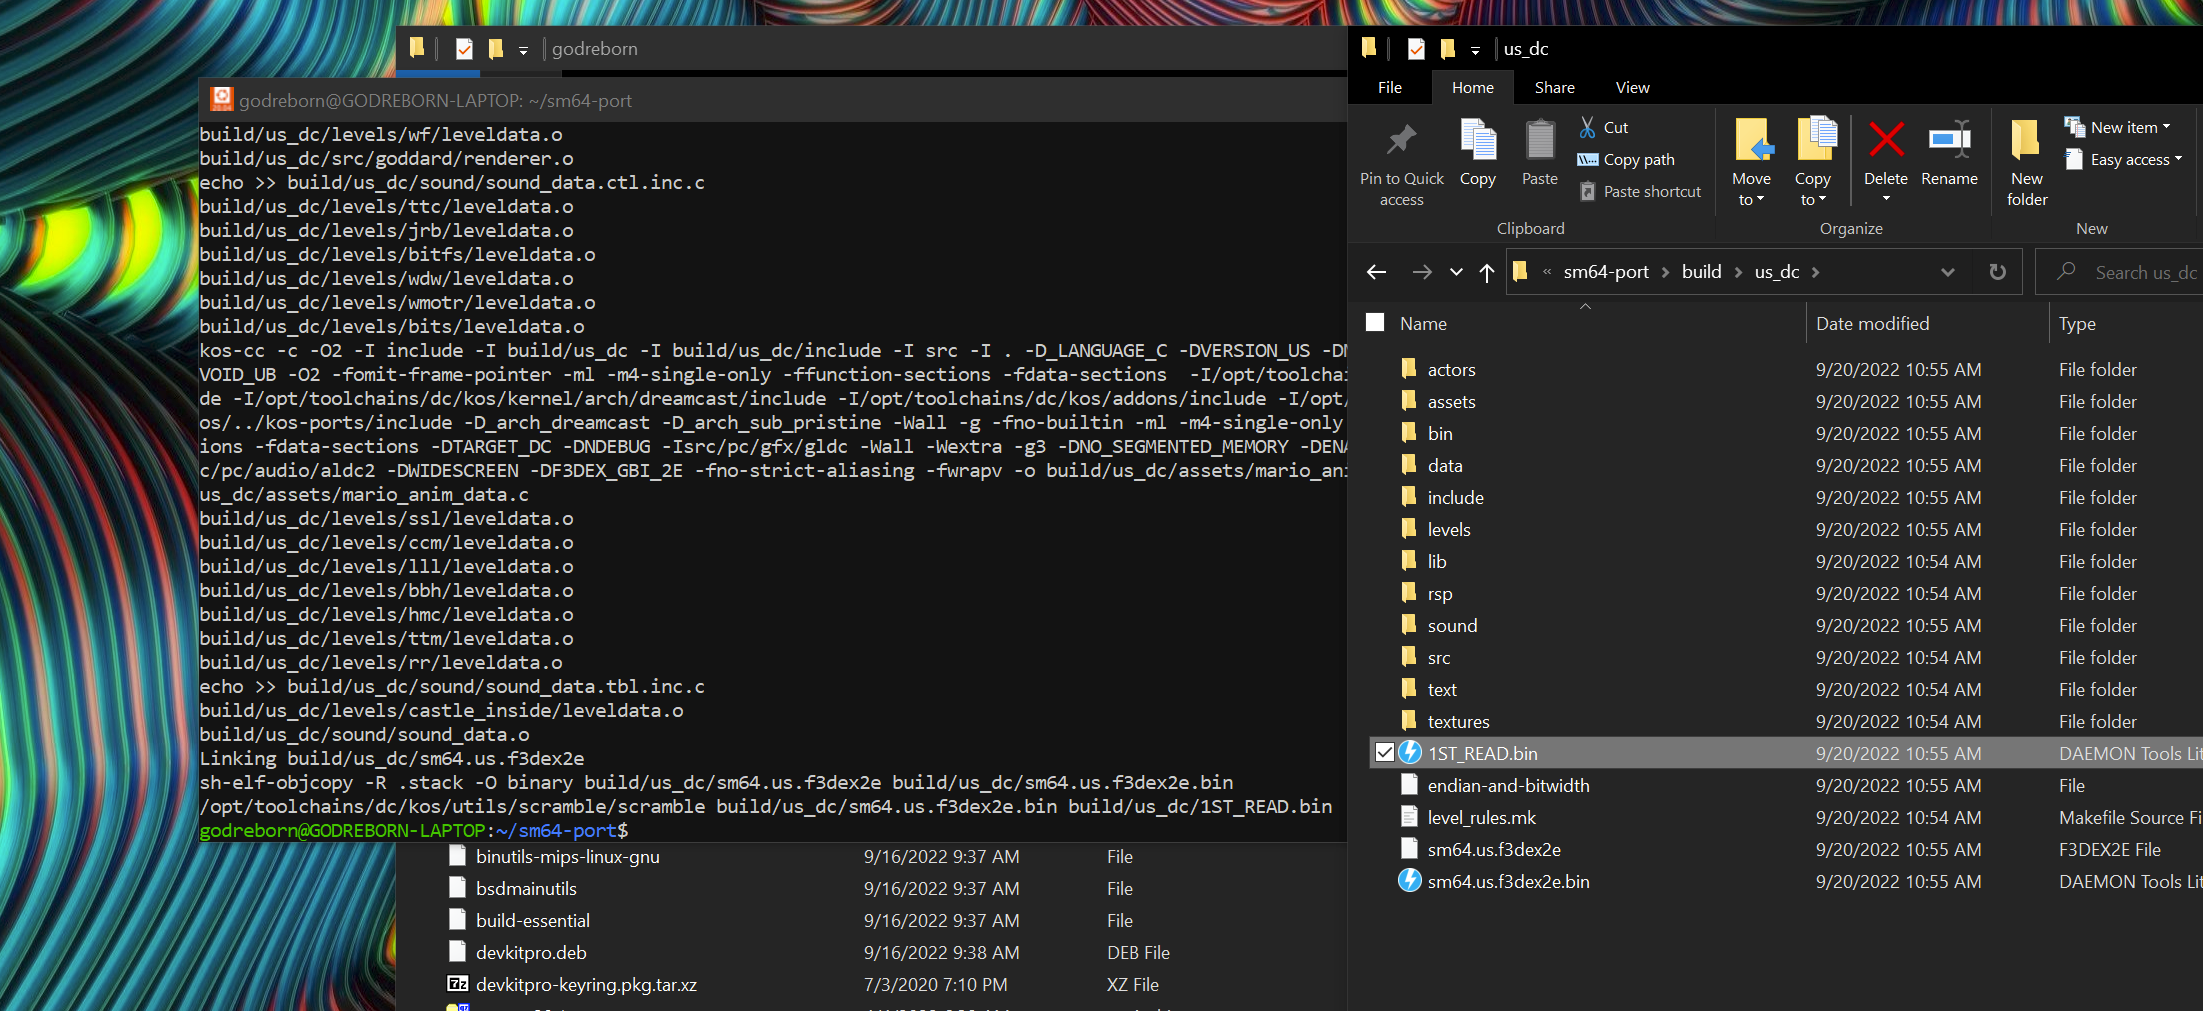Uncheck the 1ST_READ.bin file checkbox
2203x1011 pixels.
tap(1385, 753)
